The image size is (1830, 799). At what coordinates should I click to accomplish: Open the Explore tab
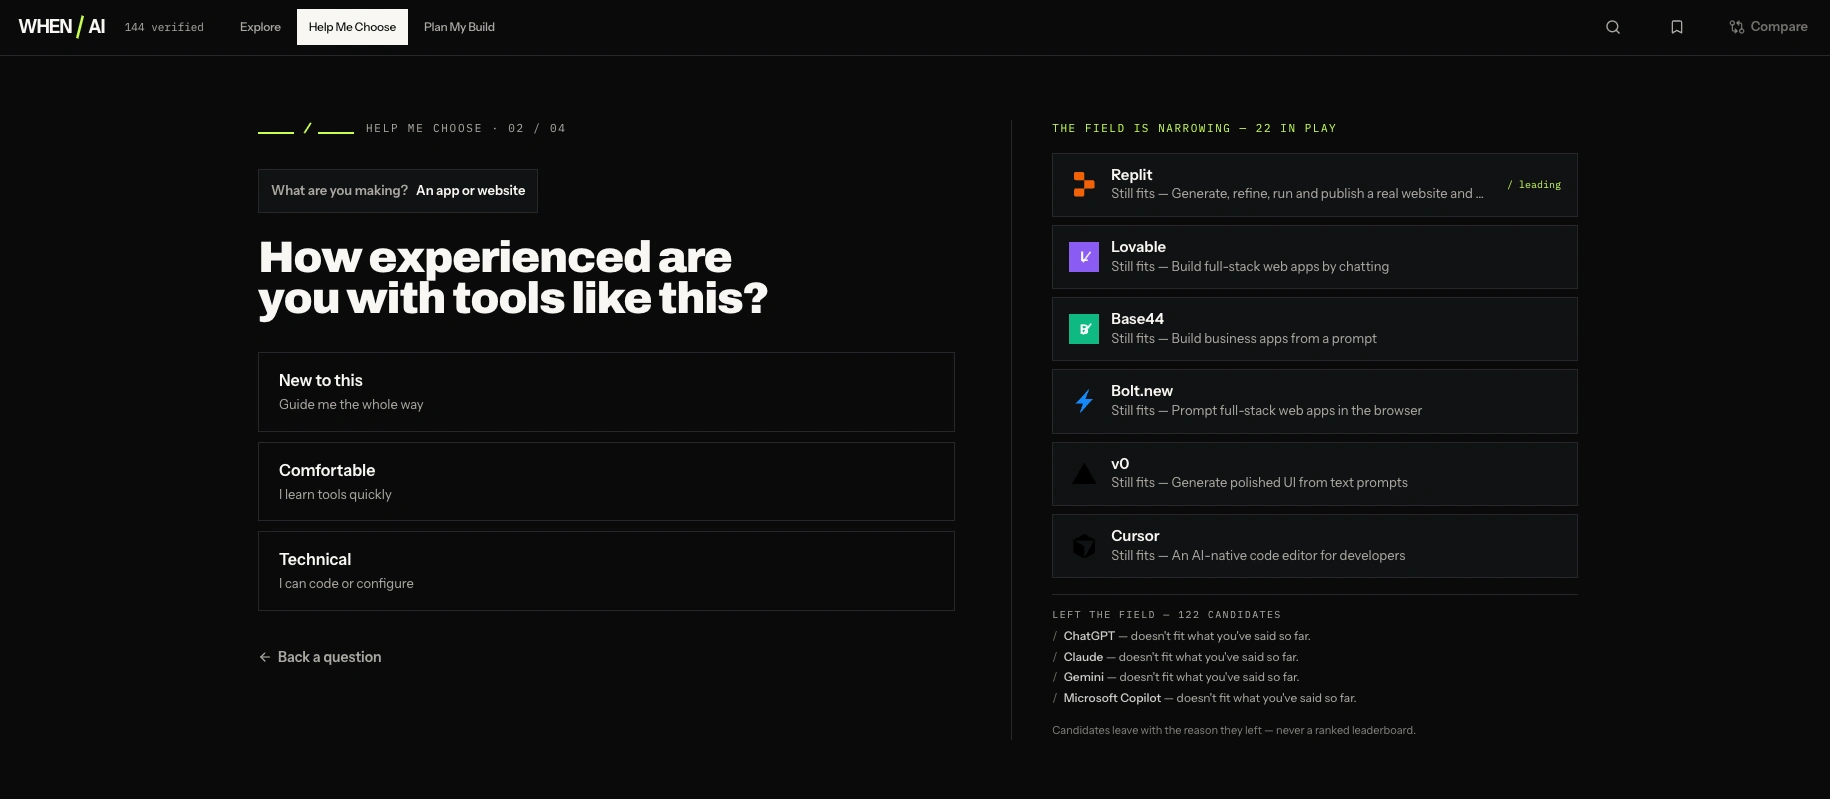point(260,27)
